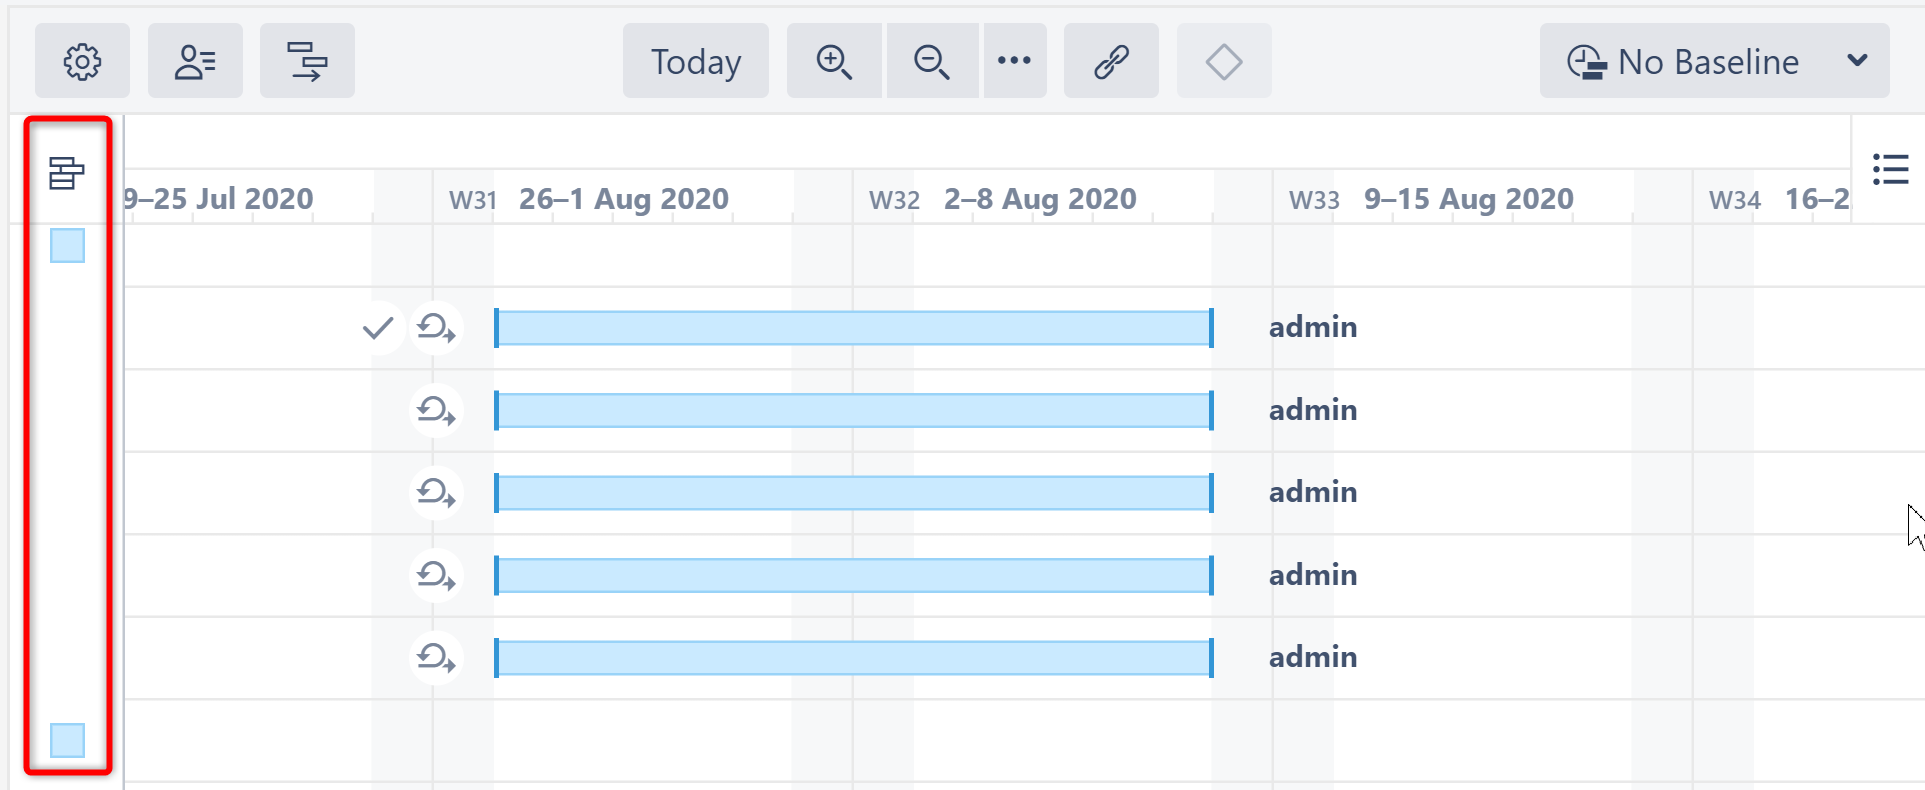Open the more options ellipsis menu
Image resolution: width=1925 pixels, height=790 pixels.
[1015, 61]
